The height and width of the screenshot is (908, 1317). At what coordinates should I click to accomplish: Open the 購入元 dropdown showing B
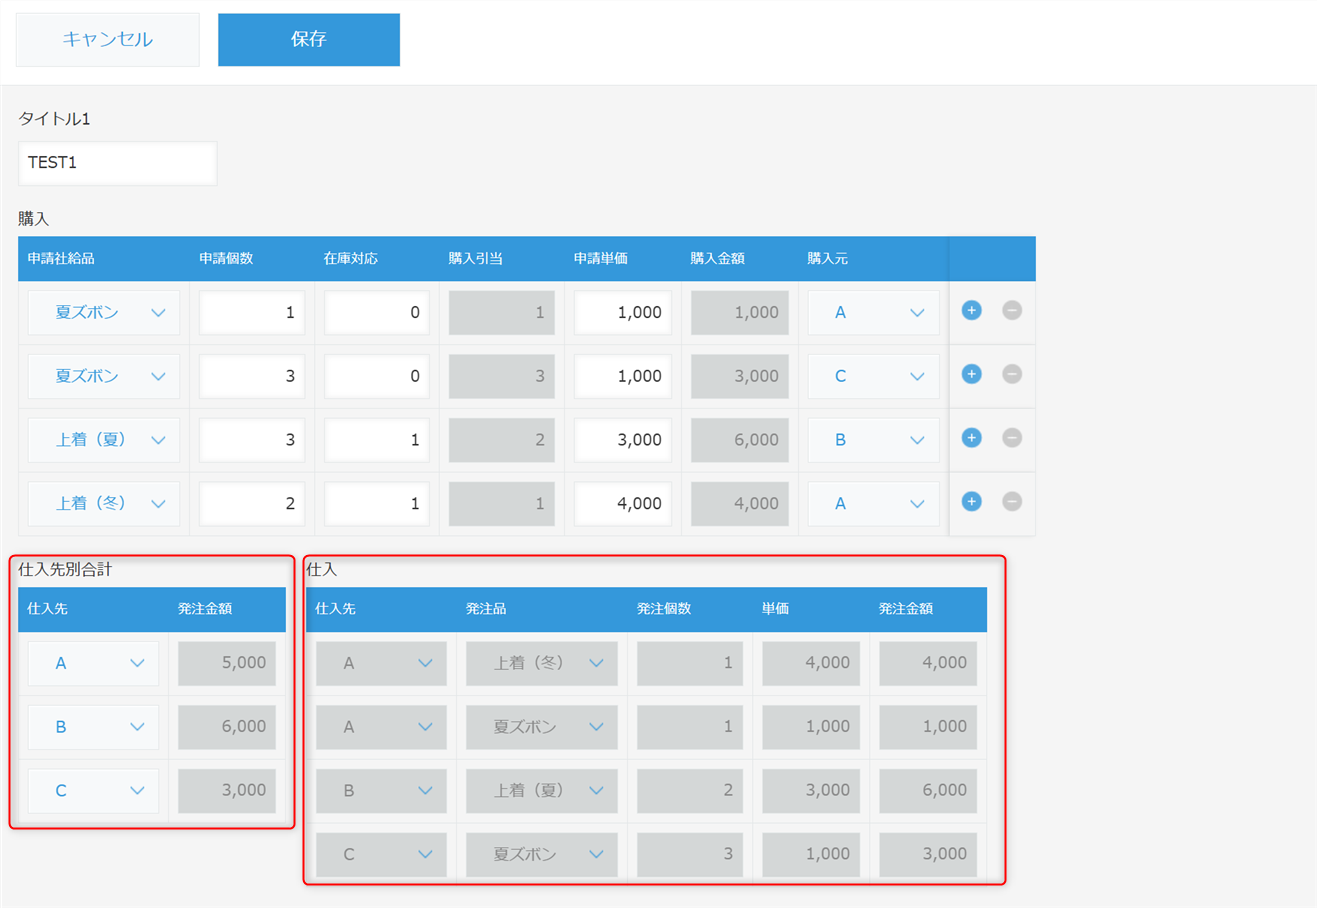[x=873, y=440]
